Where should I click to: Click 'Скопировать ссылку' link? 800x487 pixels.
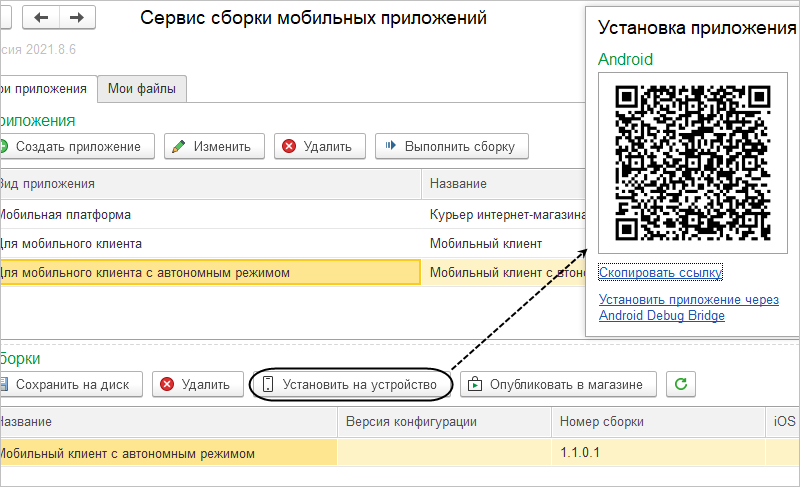(660, 272)
